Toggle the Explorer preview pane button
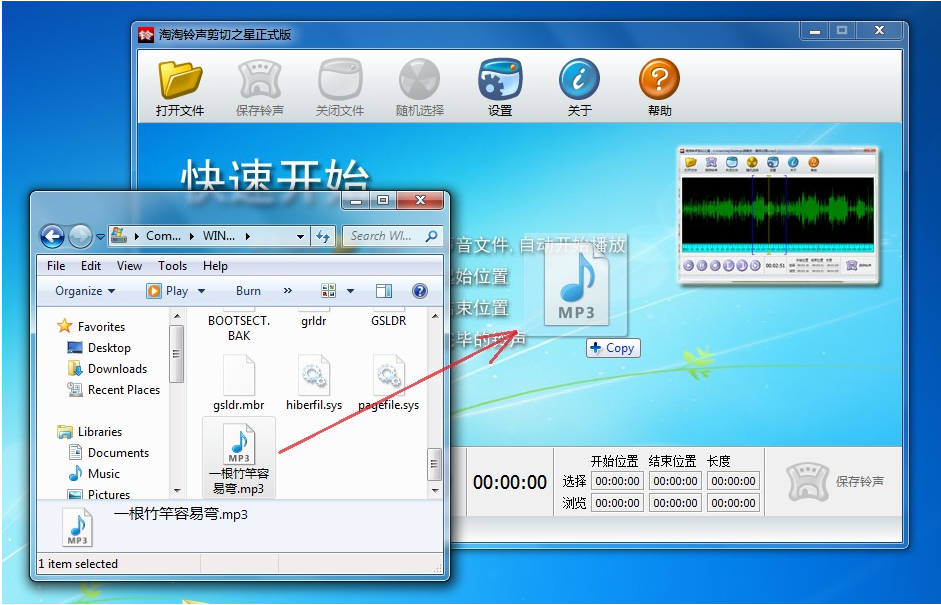Screen dimensions: 941x605 (x=384, y=291)
